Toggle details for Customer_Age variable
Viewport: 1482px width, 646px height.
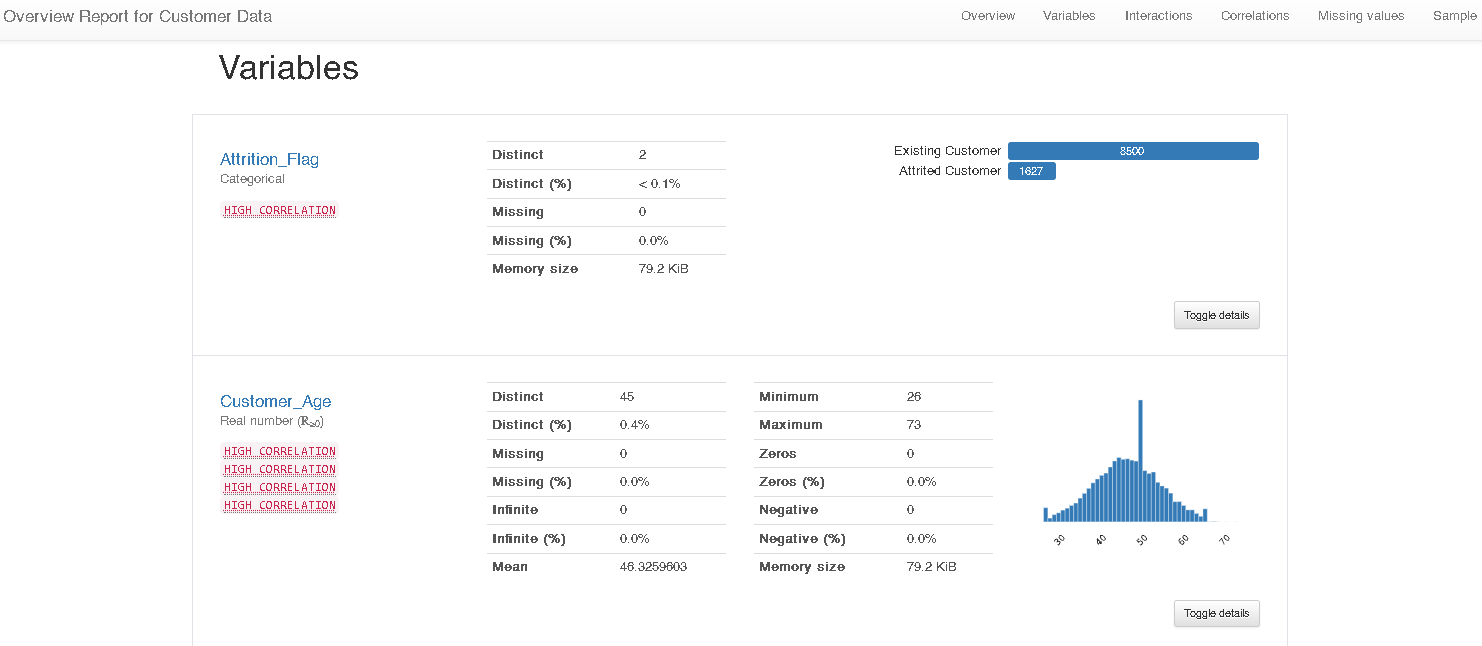tap(1216, 613)
